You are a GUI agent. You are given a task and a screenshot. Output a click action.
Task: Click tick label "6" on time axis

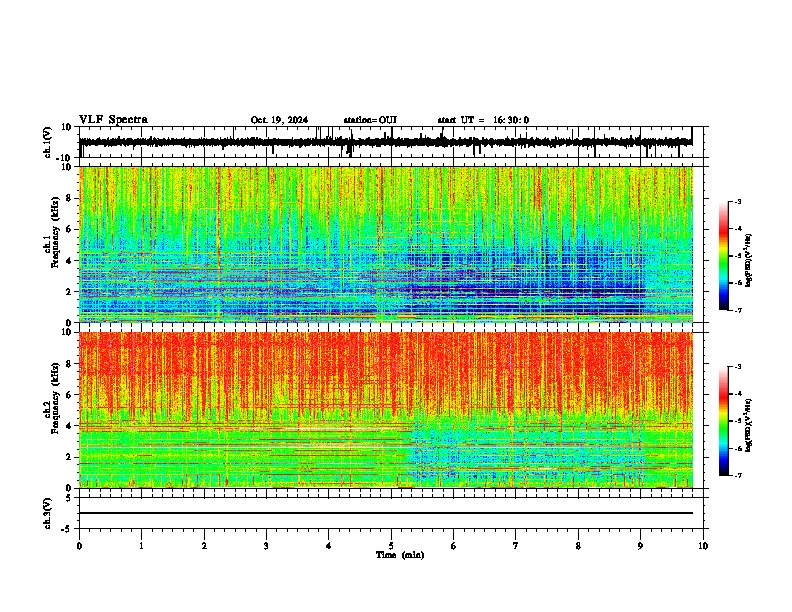click(x=454, y=546)
